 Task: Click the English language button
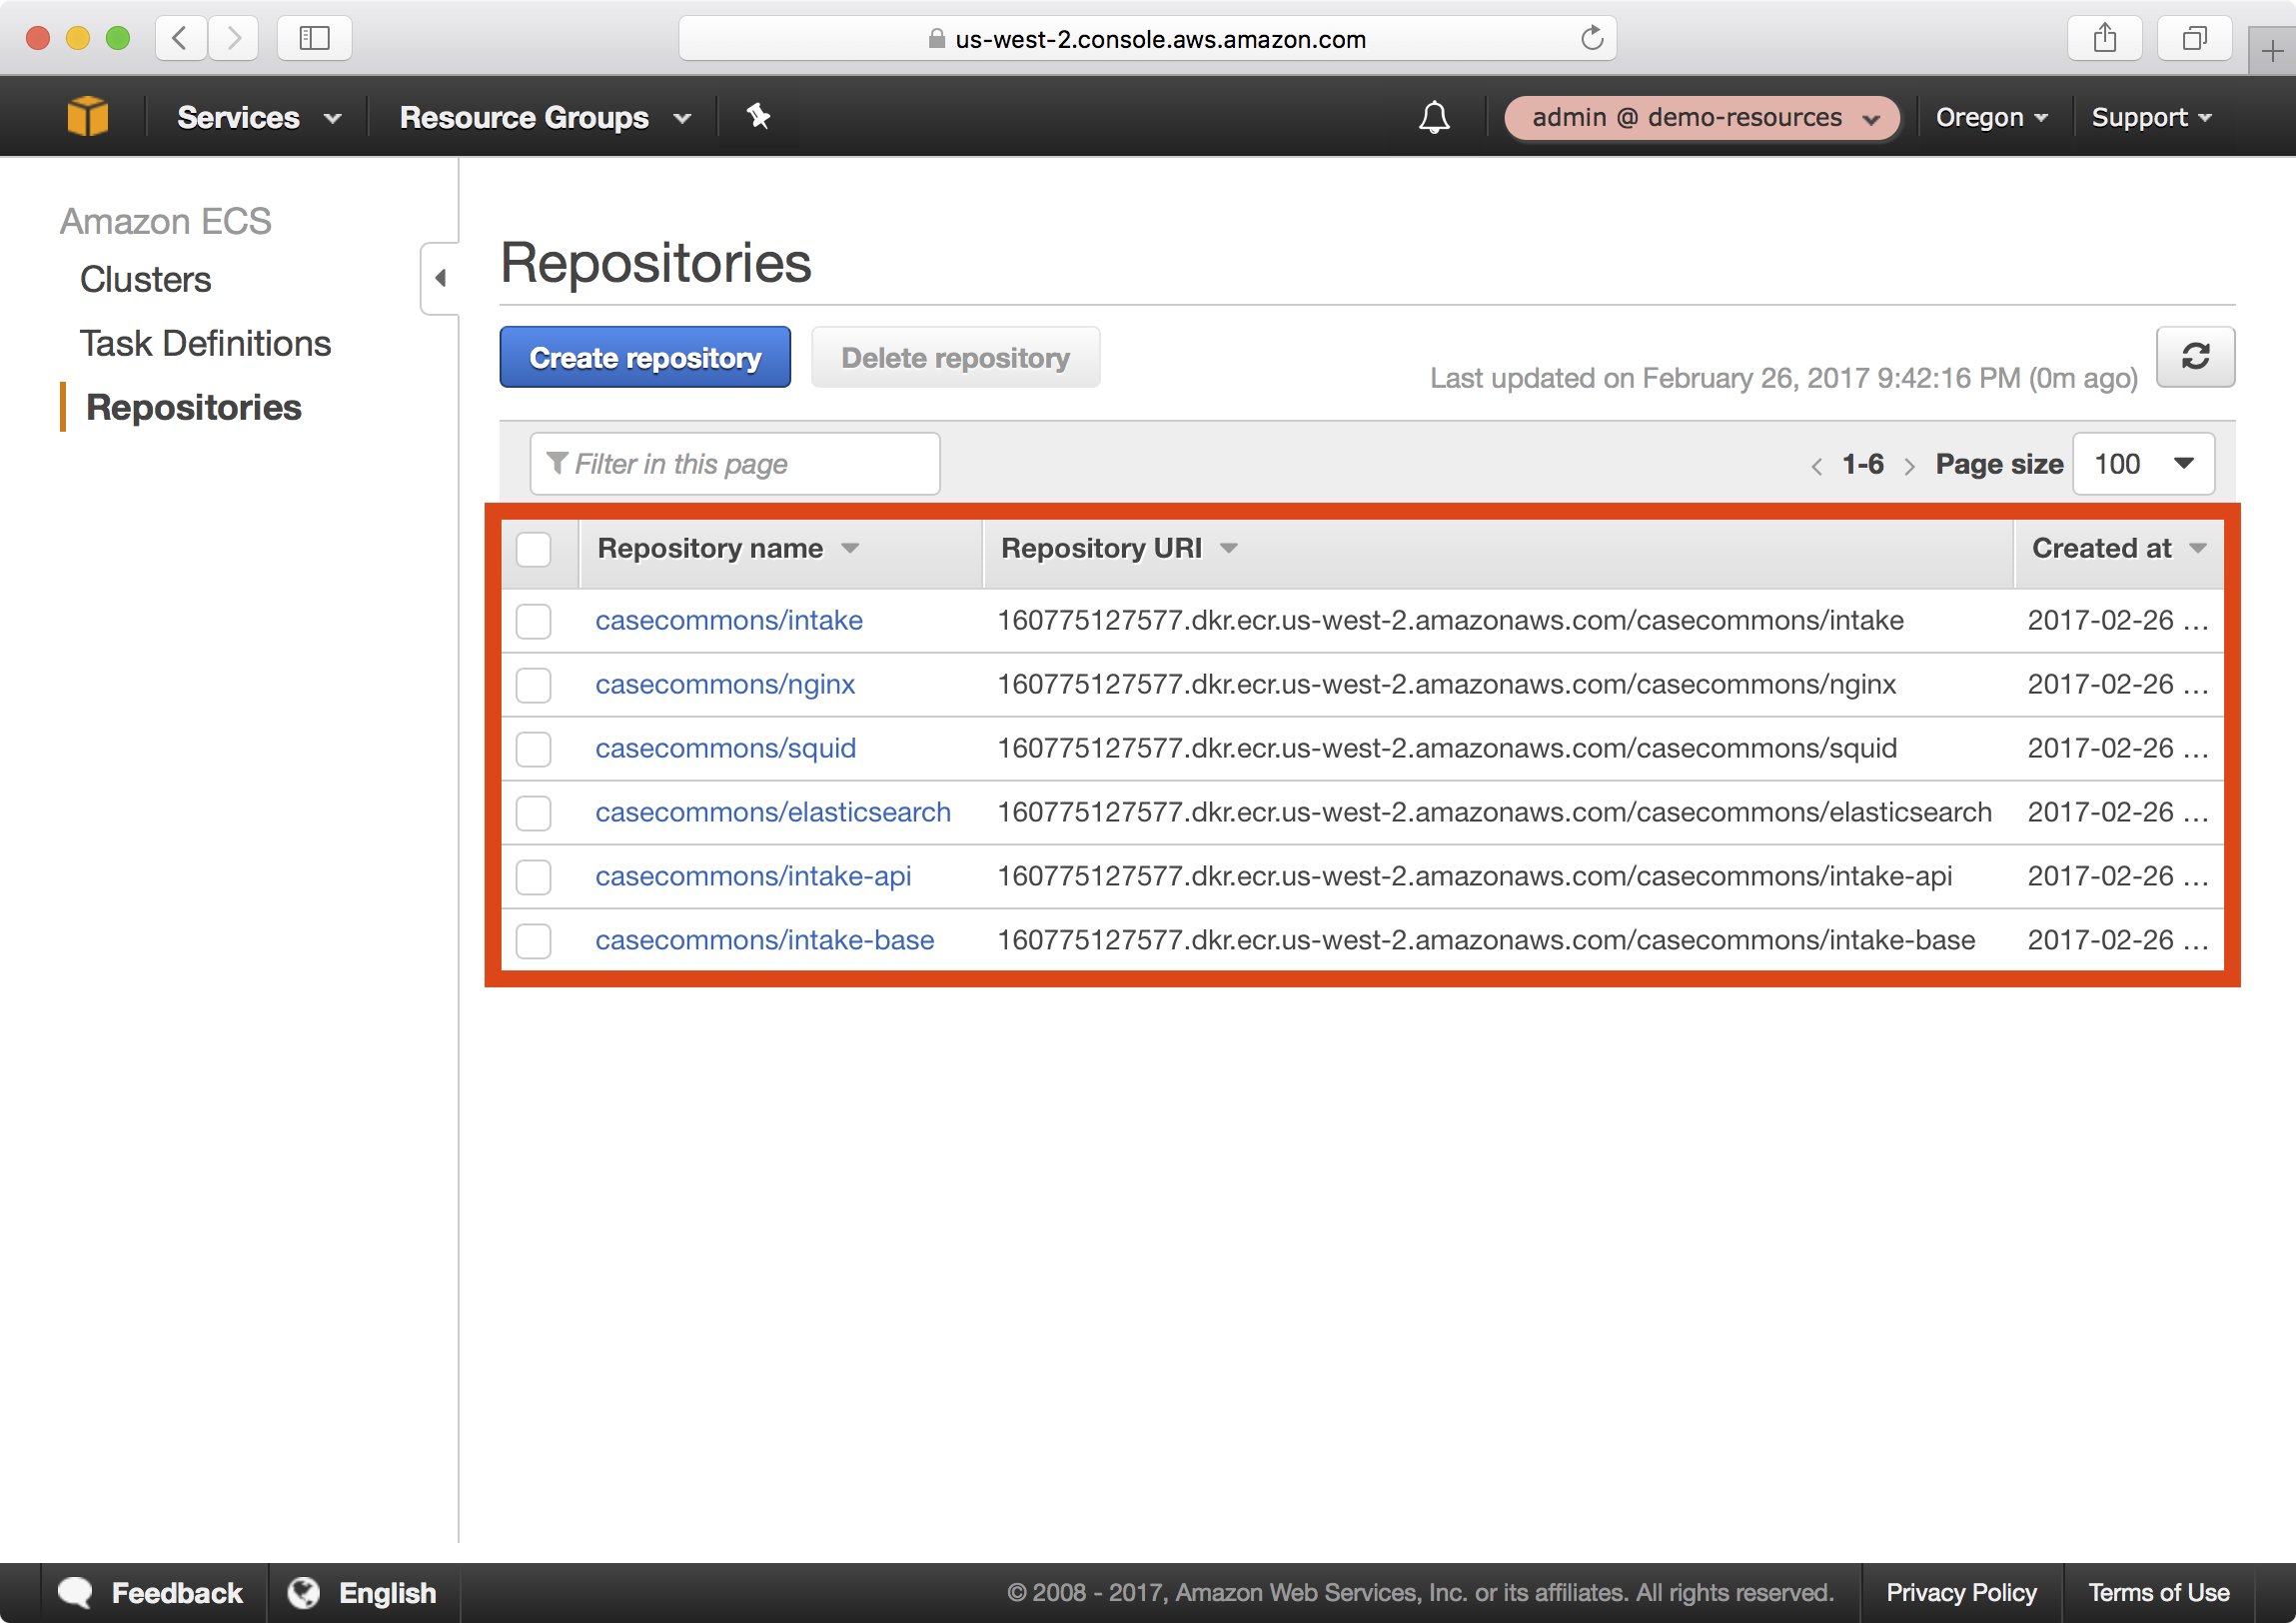[362, 1592]
